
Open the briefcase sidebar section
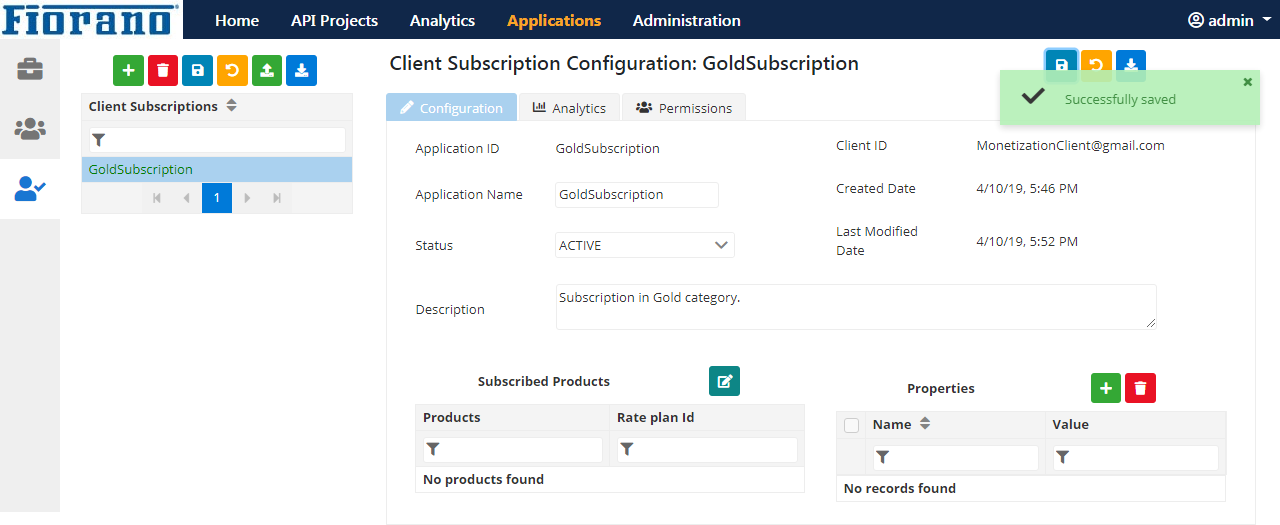pyautogui.click(x=30, y=69)
